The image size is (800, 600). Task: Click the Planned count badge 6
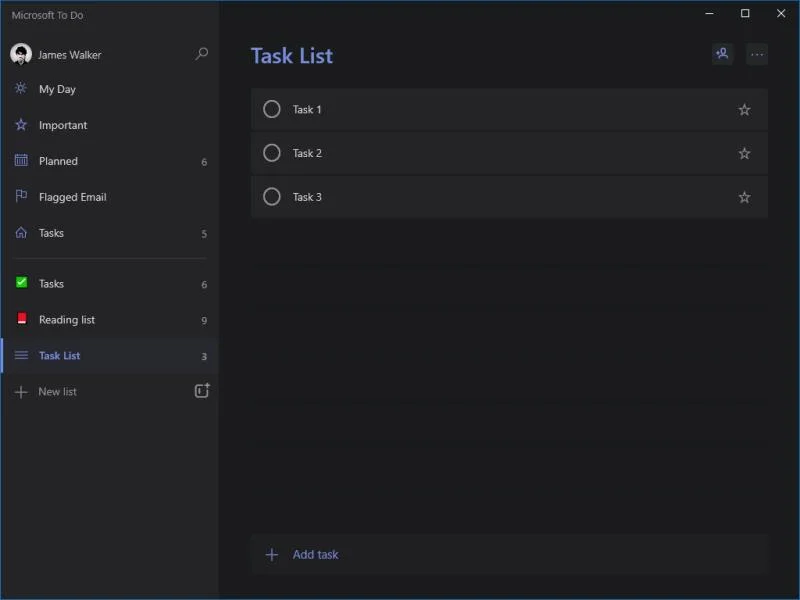204,162
